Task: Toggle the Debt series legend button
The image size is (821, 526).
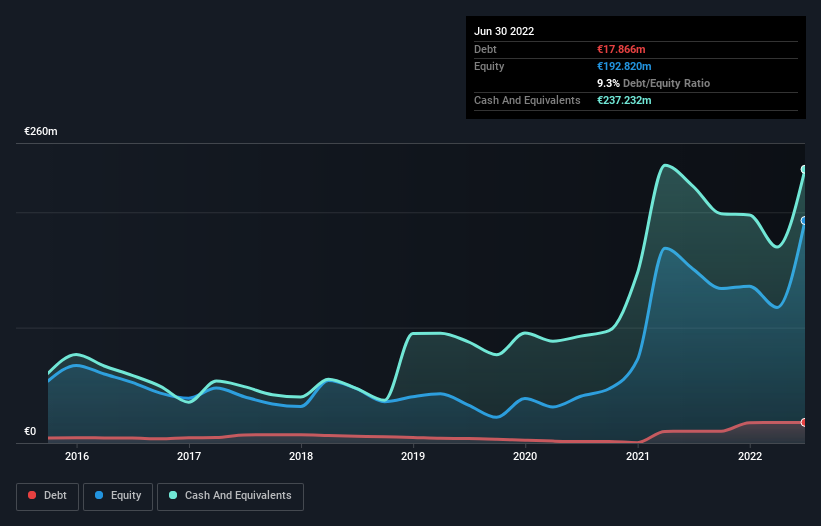Action: (47, 496)
